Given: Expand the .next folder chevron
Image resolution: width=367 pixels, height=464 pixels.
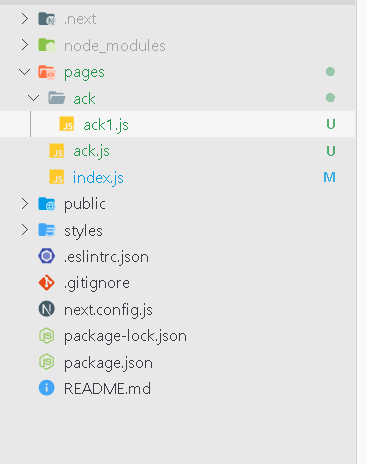Looking at the screenshot, I should (25, 19).
